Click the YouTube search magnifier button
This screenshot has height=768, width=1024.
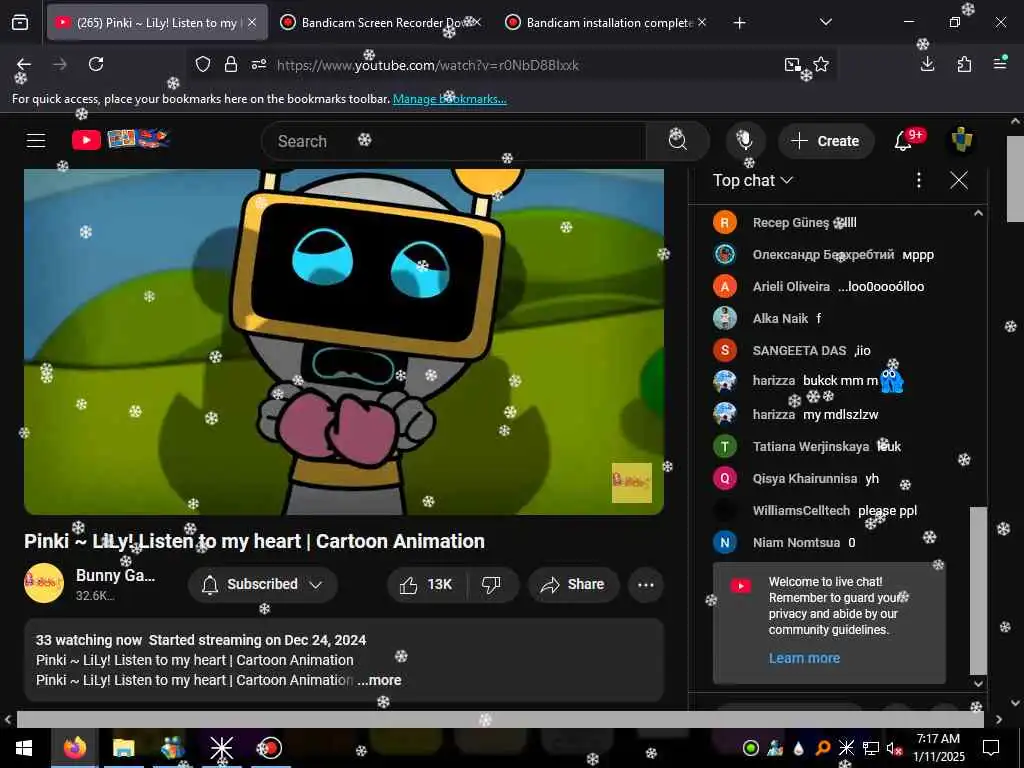pyautogui.click(x=678, y=140)
